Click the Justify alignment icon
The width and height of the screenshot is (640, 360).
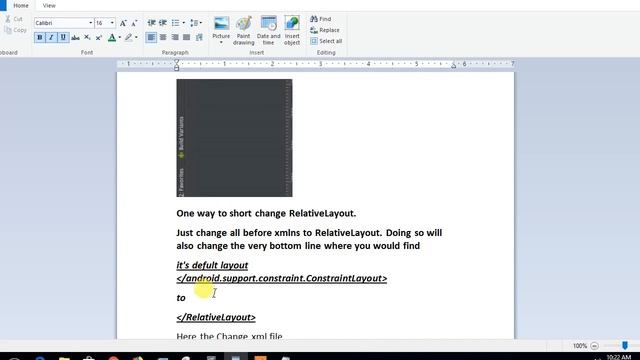(187, 38)
